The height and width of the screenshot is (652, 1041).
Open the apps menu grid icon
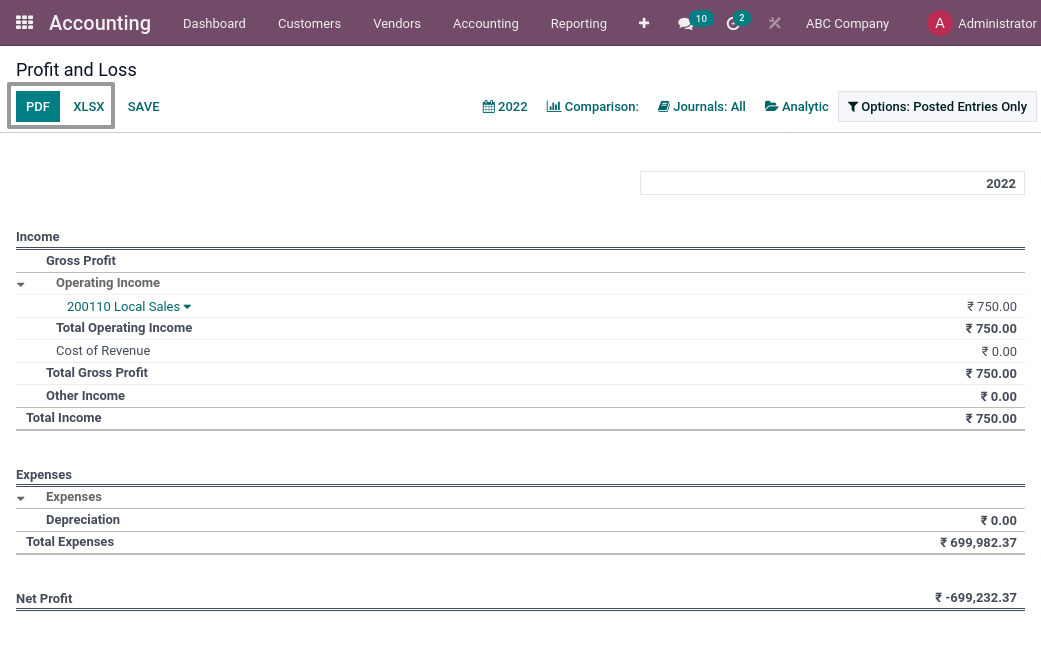click(24, 22)
